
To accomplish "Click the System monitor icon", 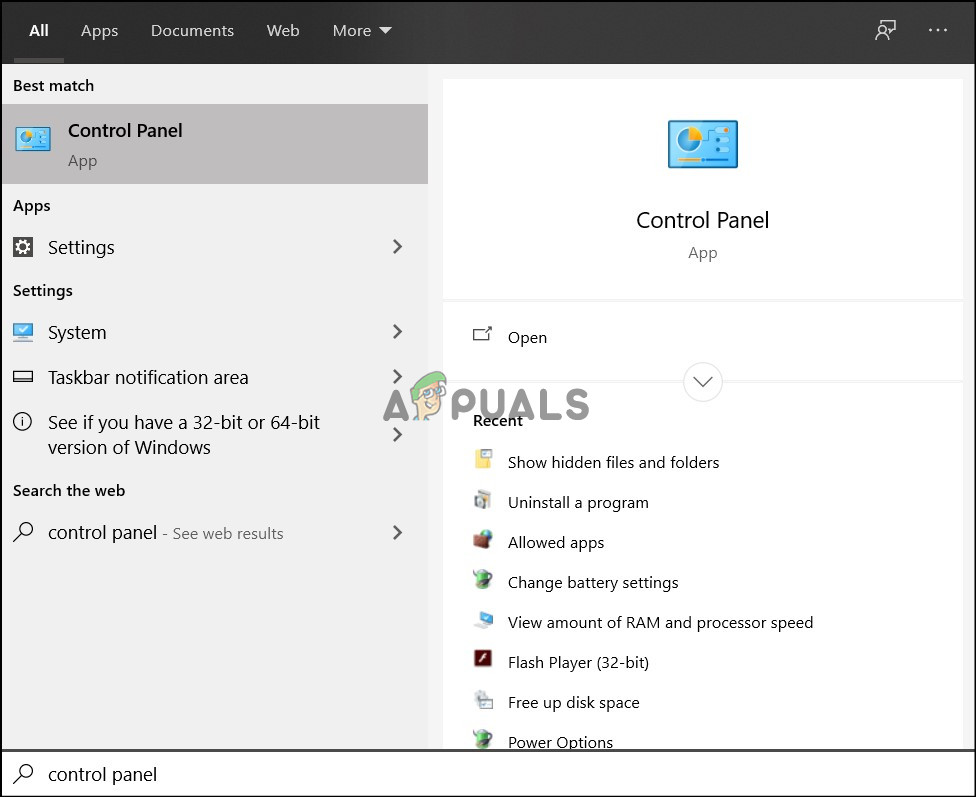I will 23,332.
